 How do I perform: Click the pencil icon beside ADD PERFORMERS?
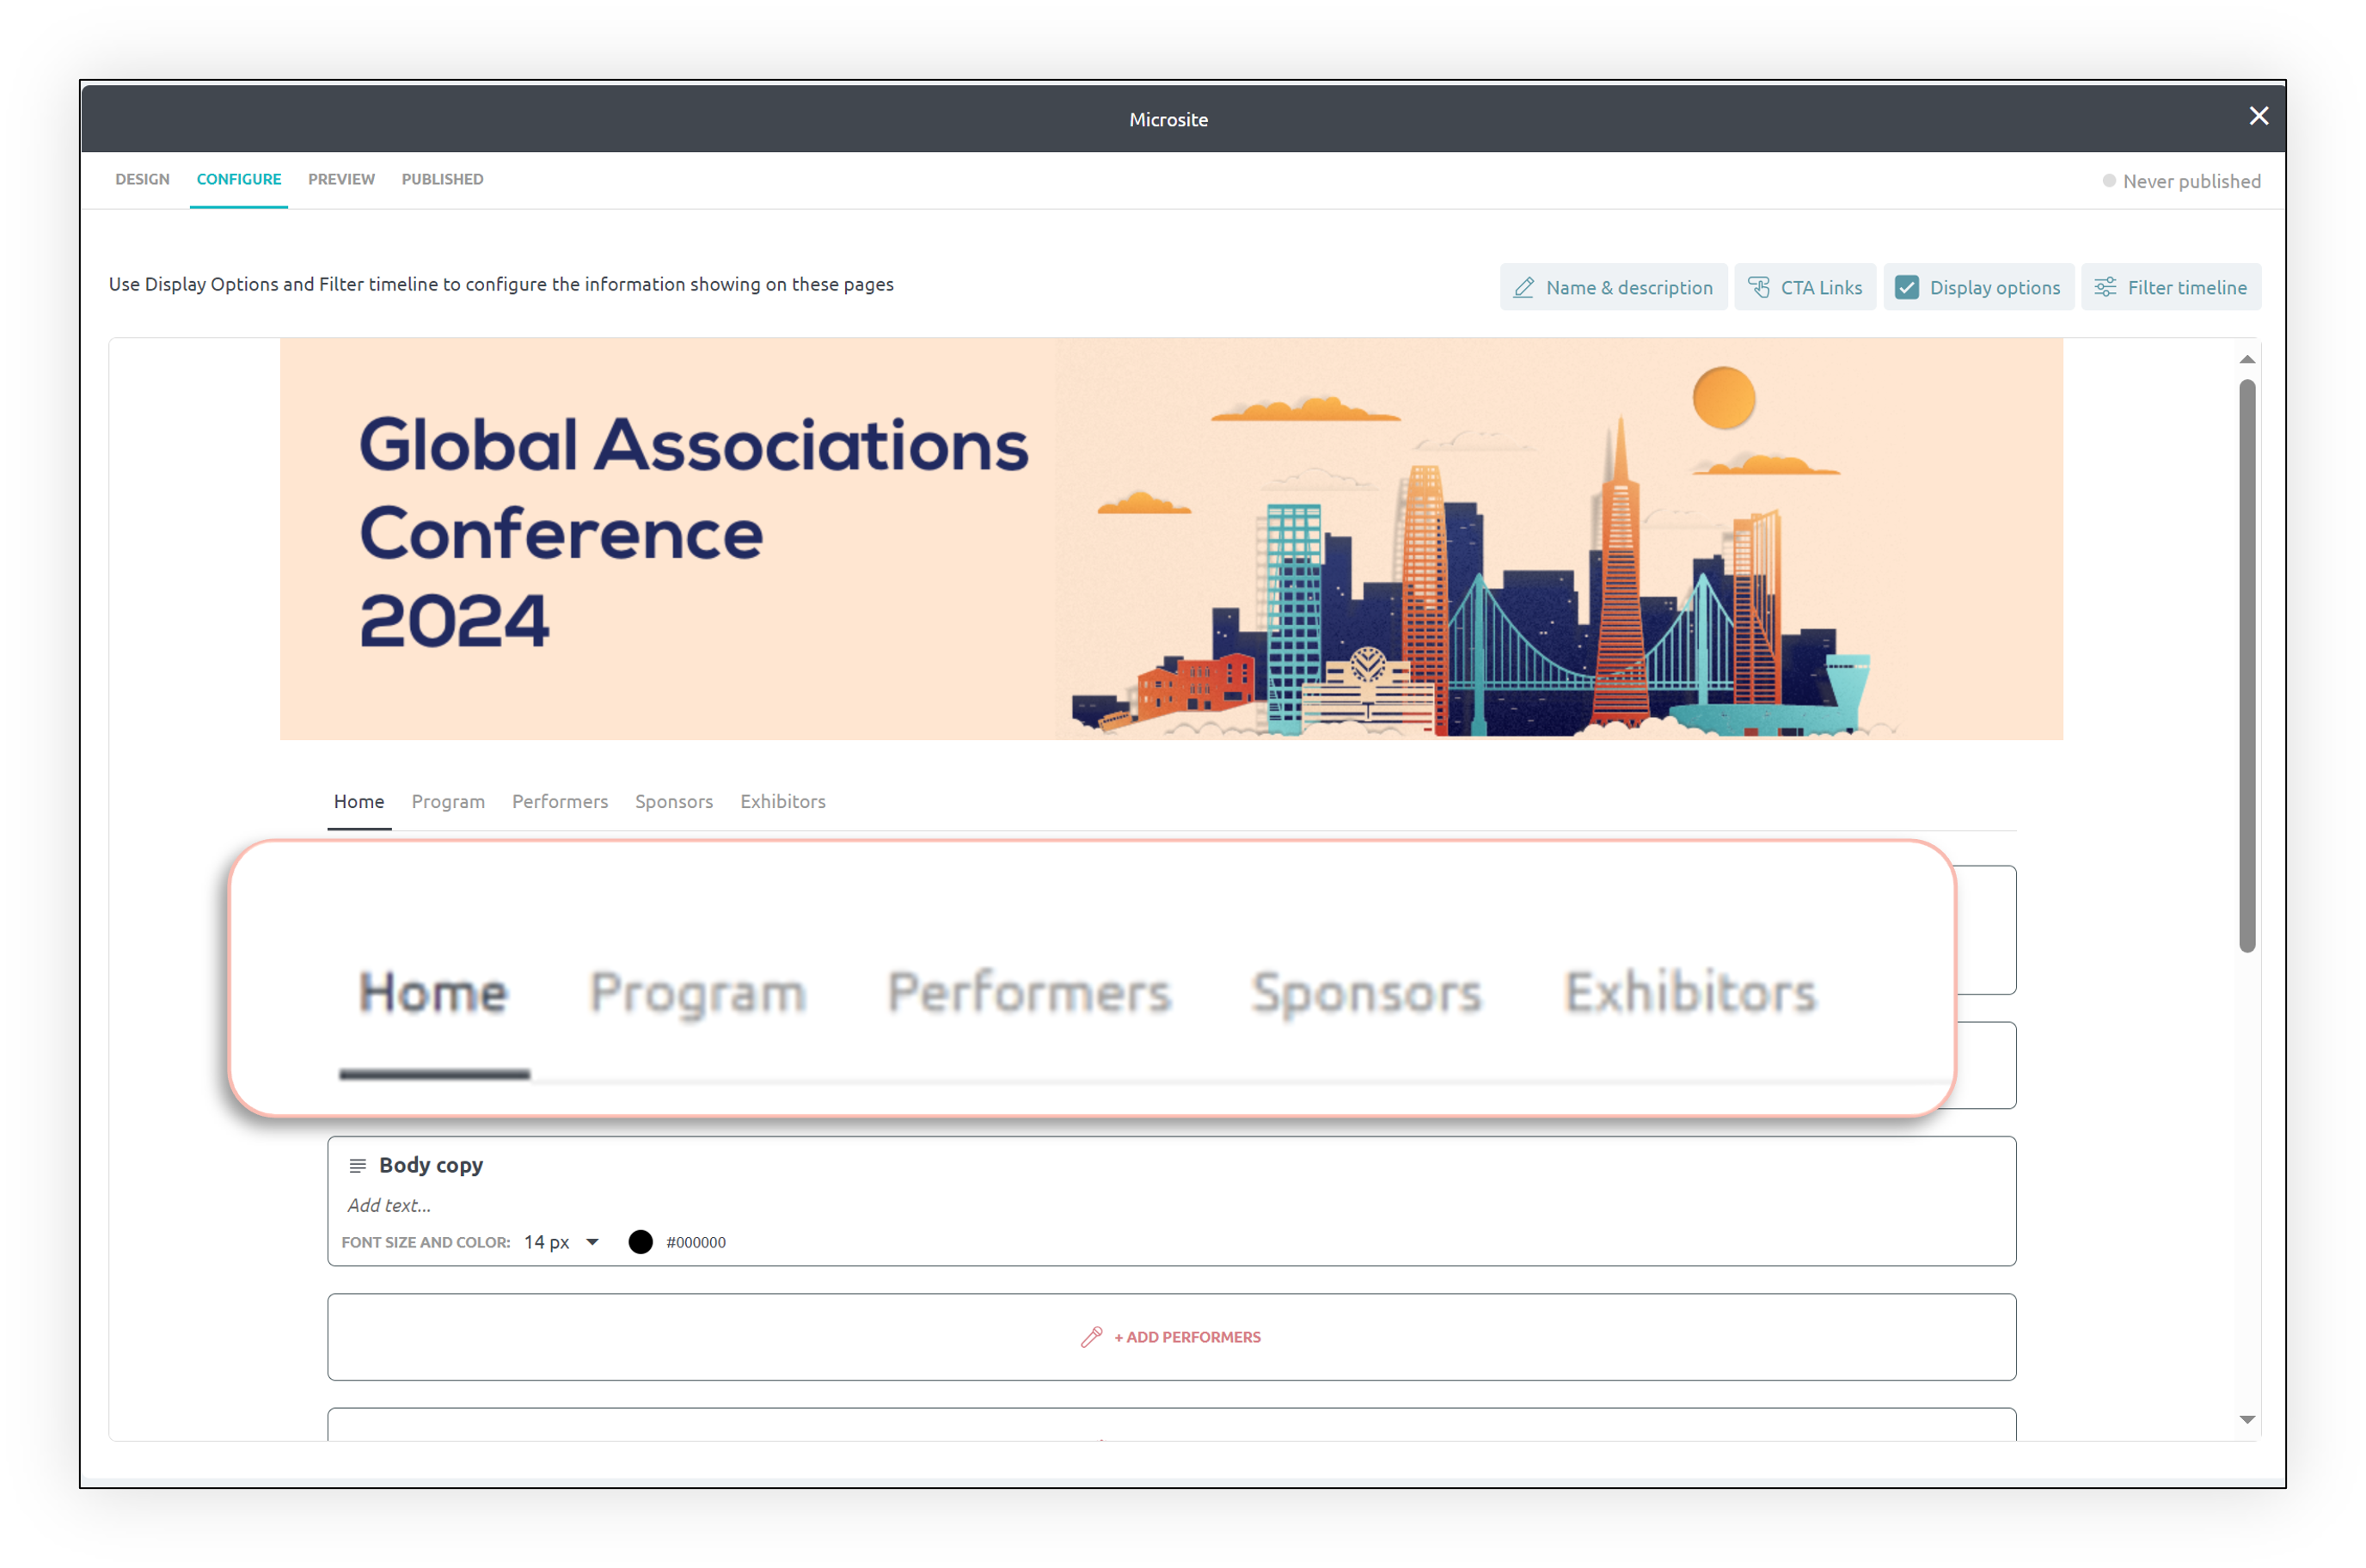coord(1091,1337)
